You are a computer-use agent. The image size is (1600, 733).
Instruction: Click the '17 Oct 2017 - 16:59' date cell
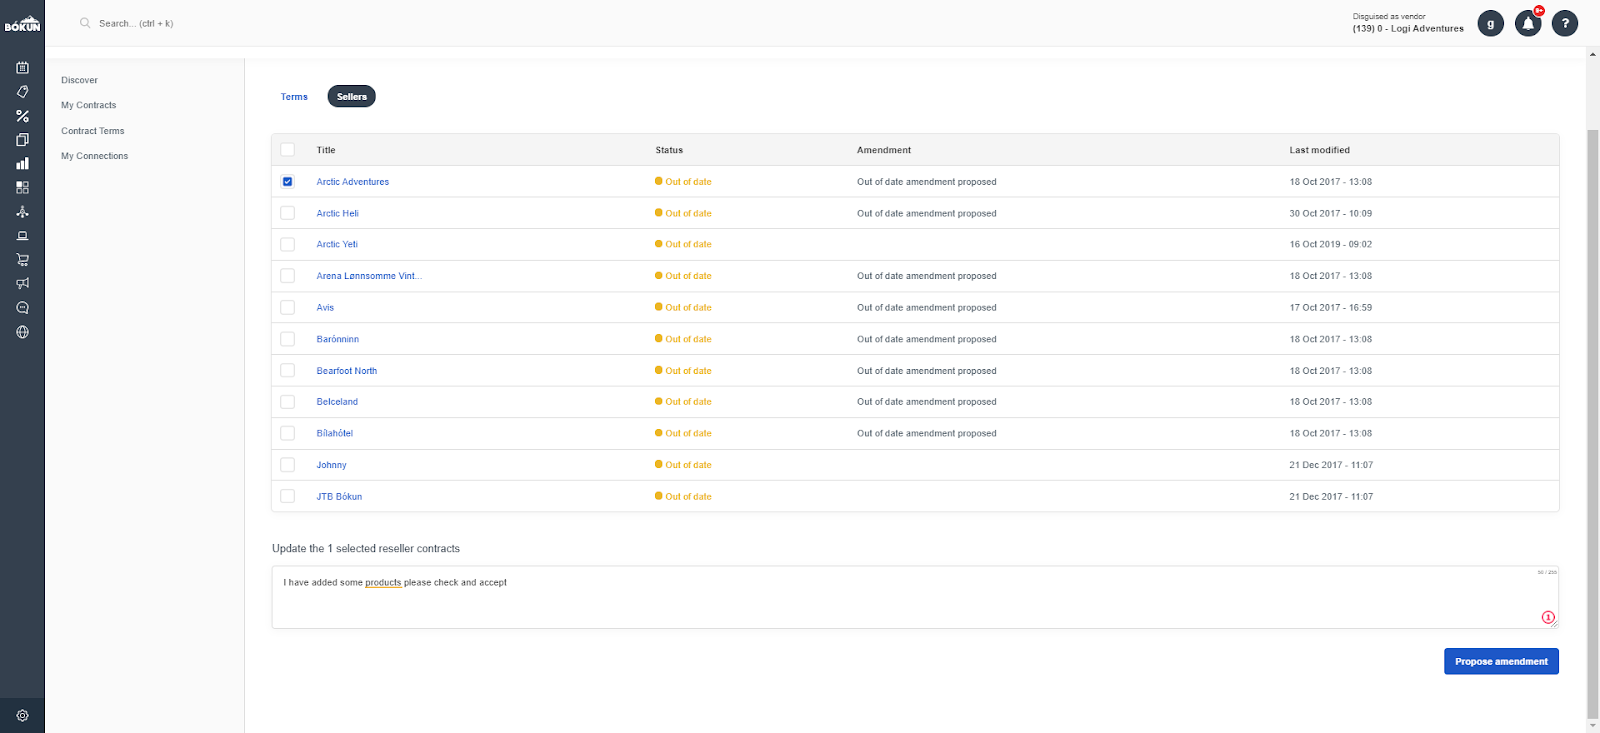coord(1331,308)
